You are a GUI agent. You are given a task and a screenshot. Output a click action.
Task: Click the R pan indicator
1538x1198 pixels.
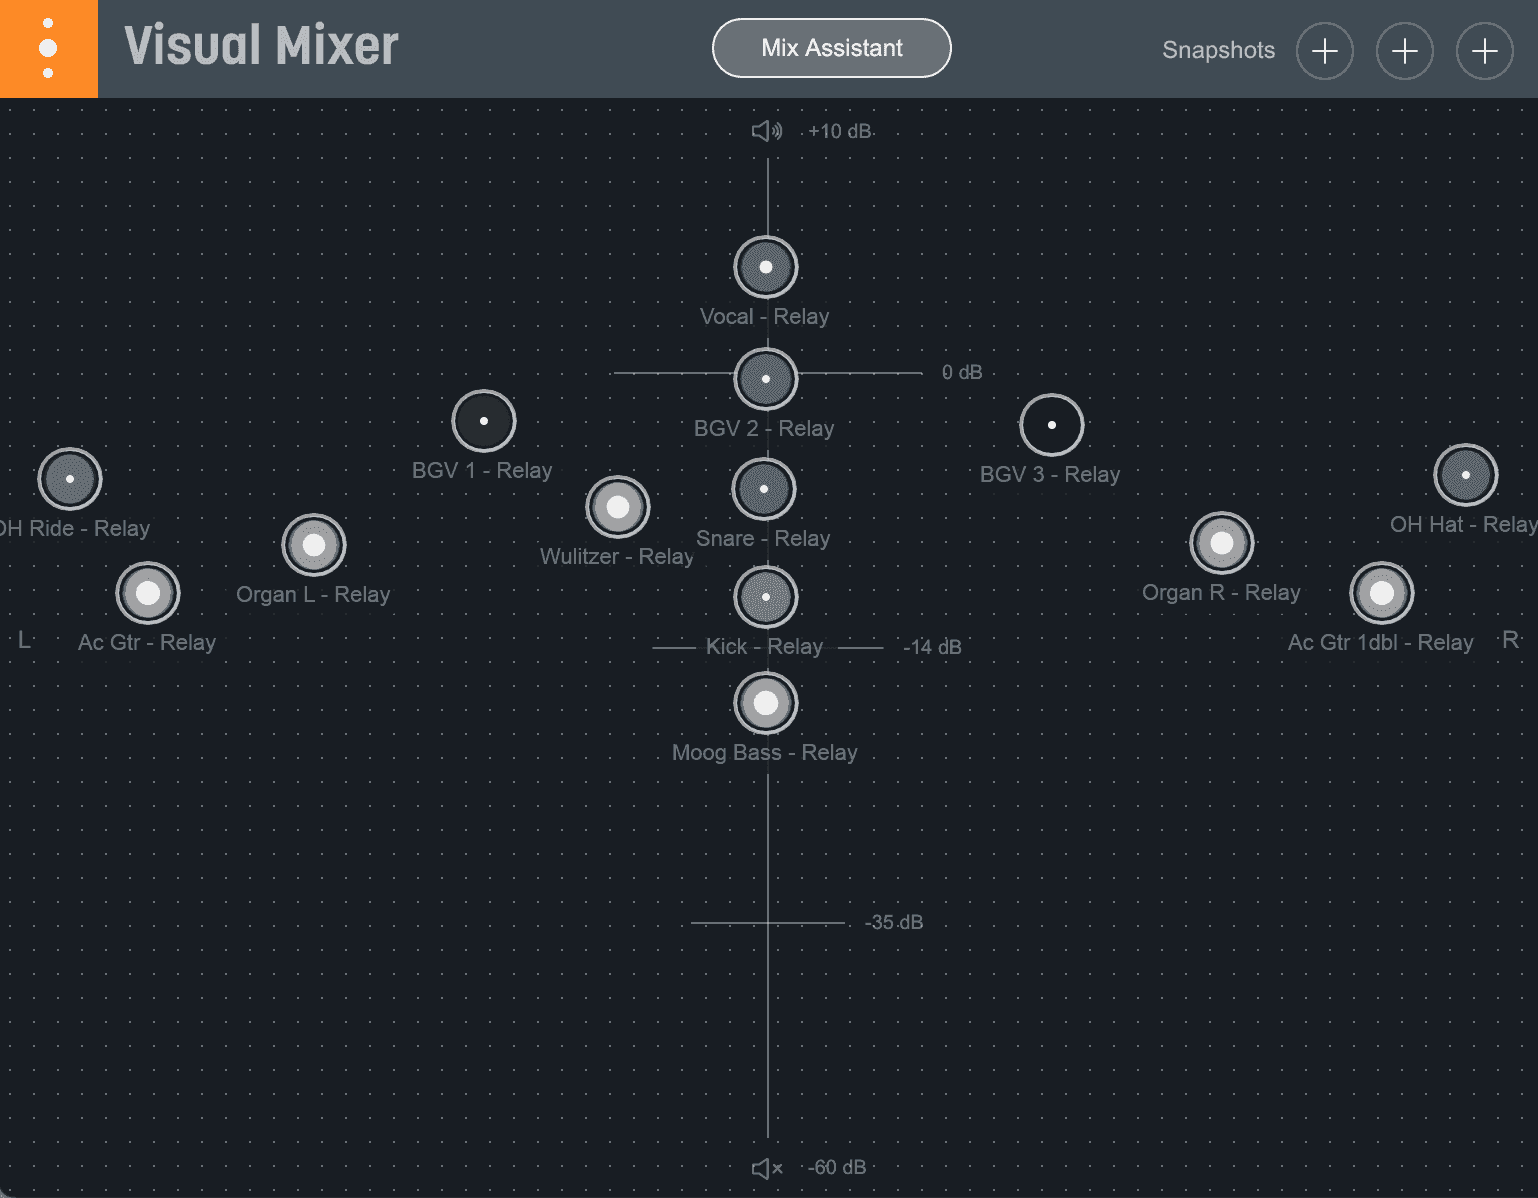click(1511, 639)
